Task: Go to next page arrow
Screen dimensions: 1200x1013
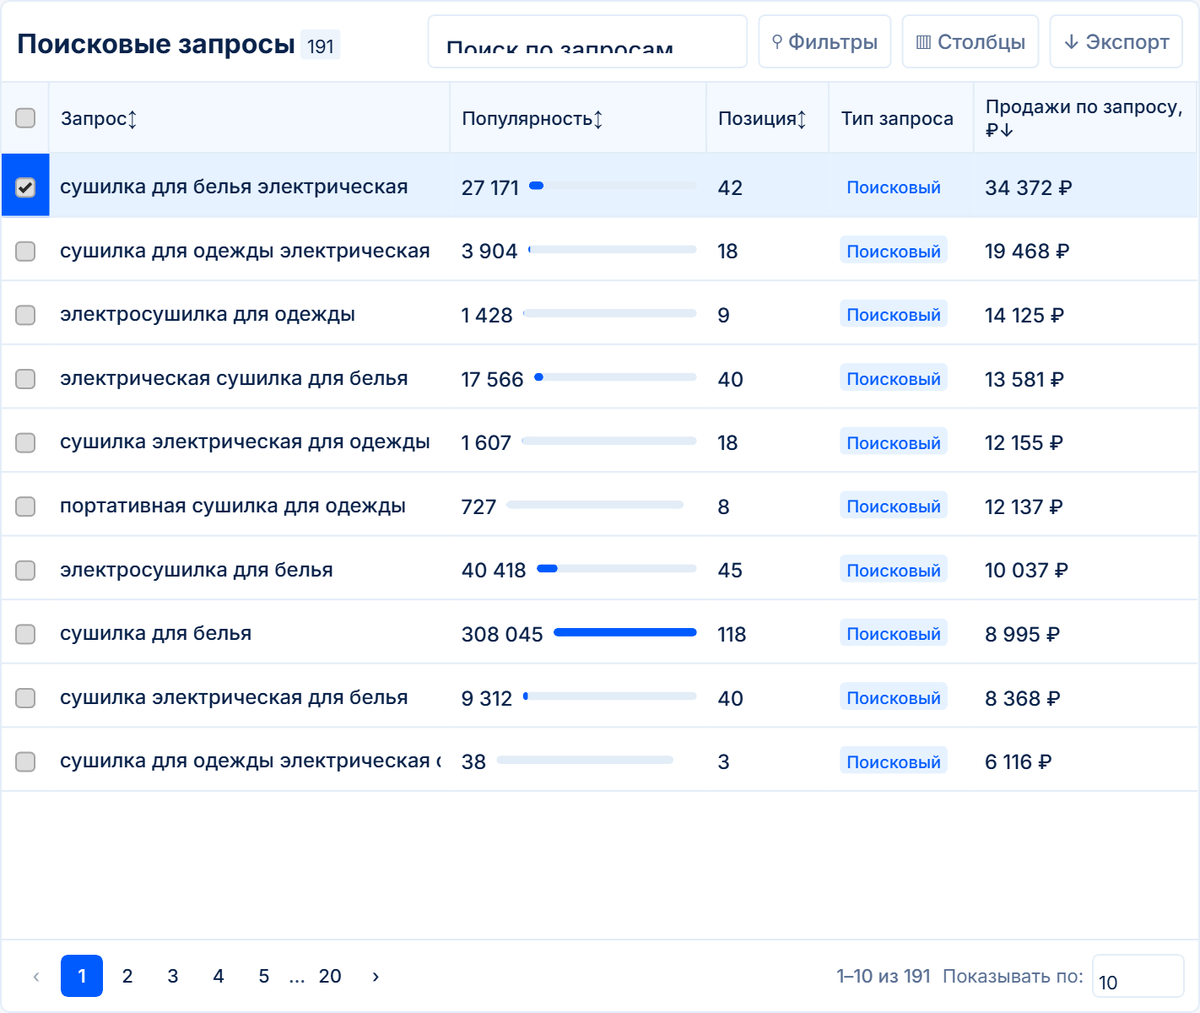Action: point(376,976)
